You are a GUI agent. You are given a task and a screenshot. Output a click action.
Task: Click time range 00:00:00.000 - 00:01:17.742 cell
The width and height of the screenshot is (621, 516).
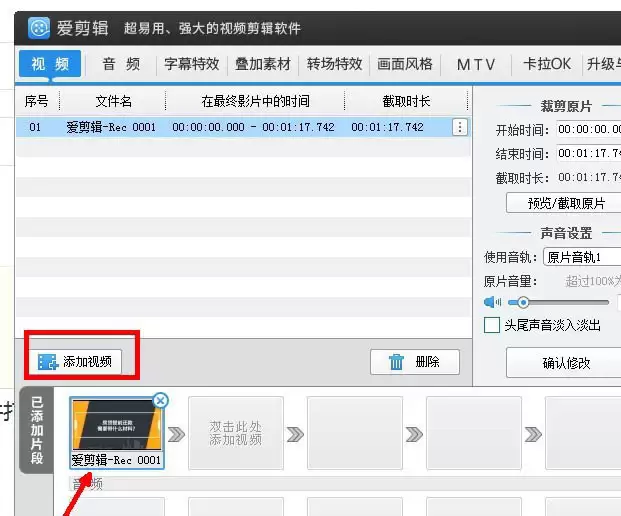point(253,127)
